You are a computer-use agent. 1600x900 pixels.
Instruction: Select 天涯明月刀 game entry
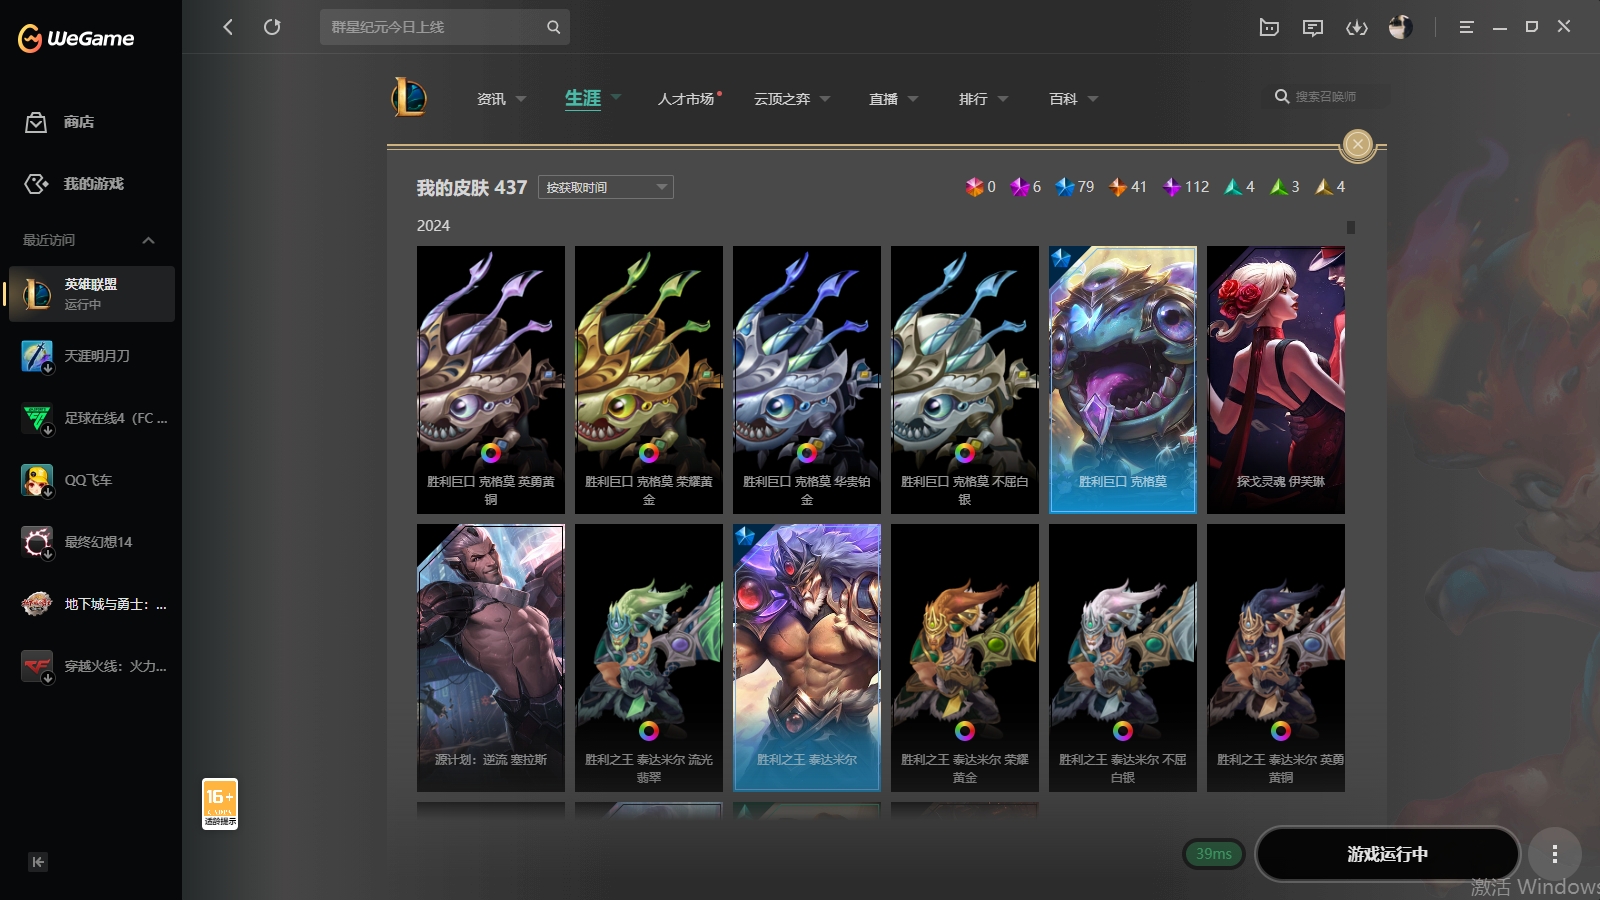point(92,356)
